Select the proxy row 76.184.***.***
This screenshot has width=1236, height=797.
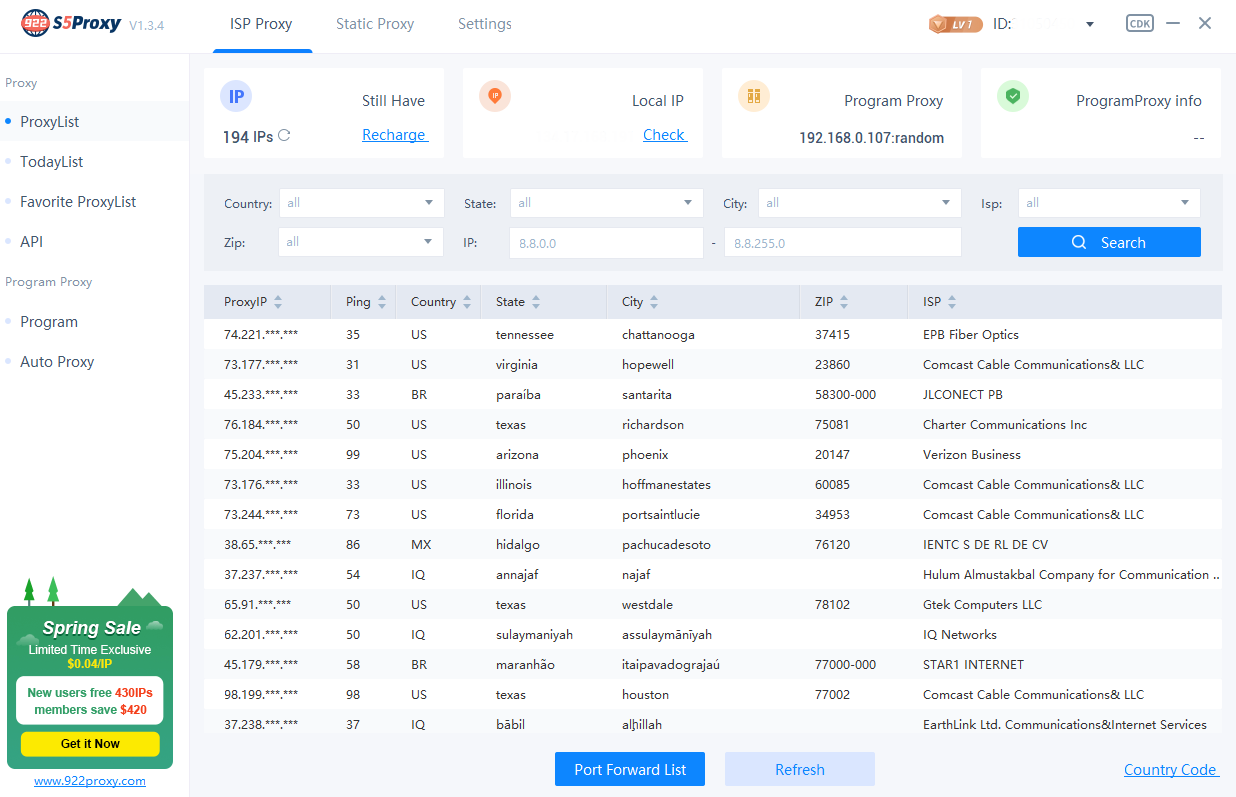[x=713, y=424]
